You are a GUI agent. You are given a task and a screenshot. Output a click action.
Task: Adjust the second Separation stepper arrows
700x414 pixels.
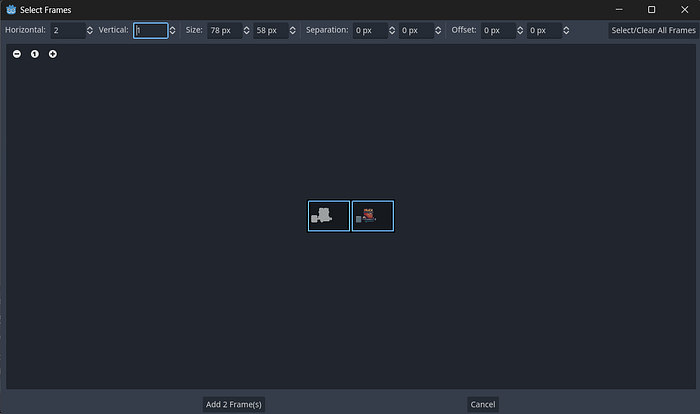tap(438, 30)
